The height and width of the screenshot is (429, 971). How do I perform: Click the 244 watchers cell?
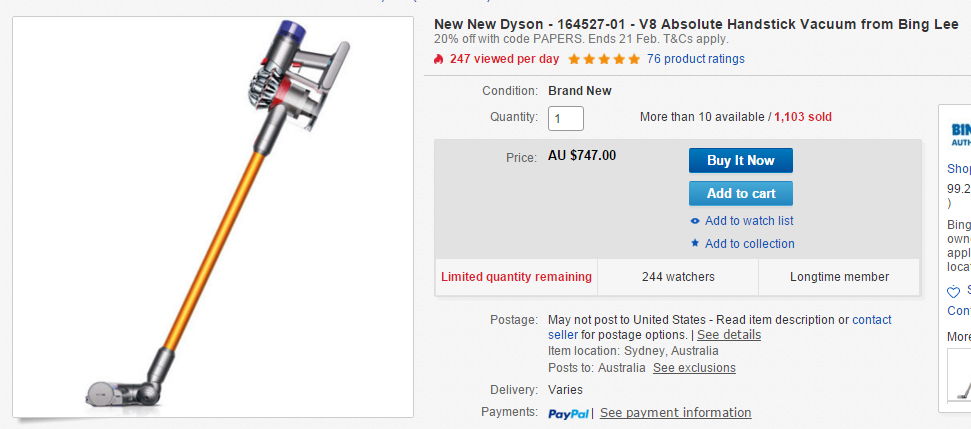tap(678, 277)
